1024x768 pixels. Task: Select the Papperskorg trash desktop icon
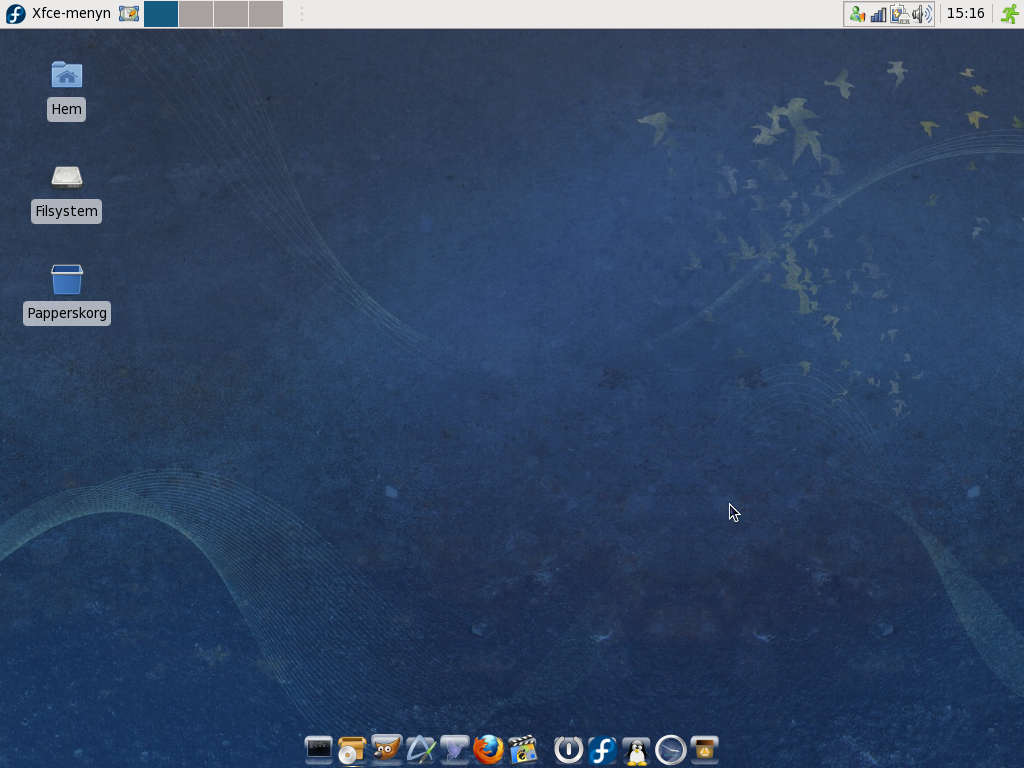tap(67, 279)
